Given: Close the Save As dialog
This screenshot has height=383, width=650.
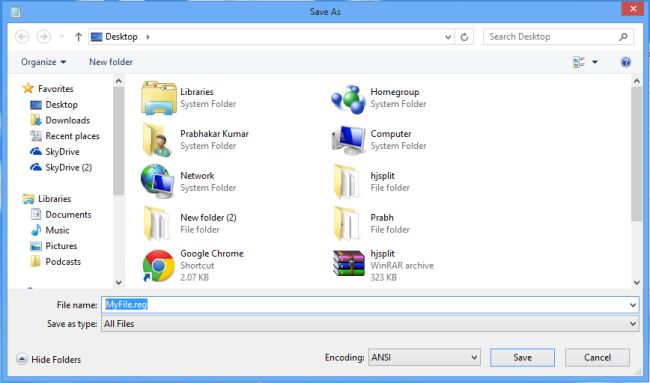Looking at the screenshot, I should tap(633, 9).
